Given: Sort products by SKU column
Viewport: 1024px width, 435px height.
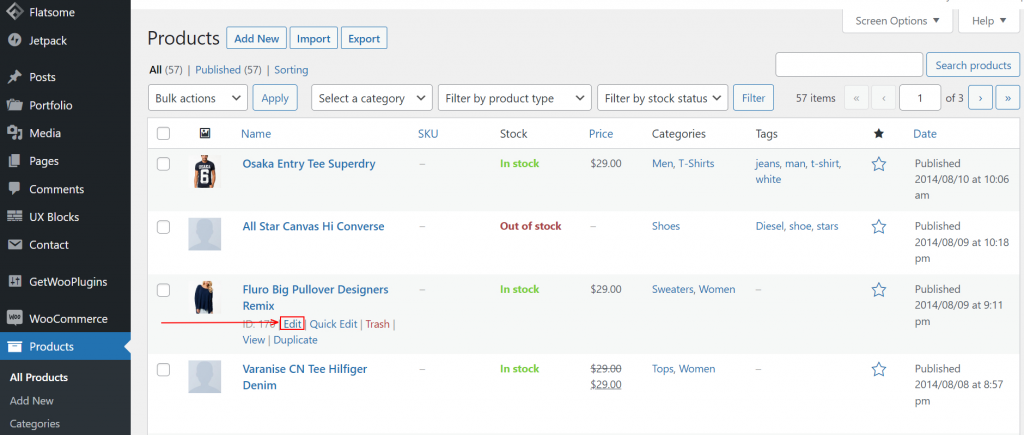Looking at the screenshot, I should pyautogui.click(x=428, y=134).
